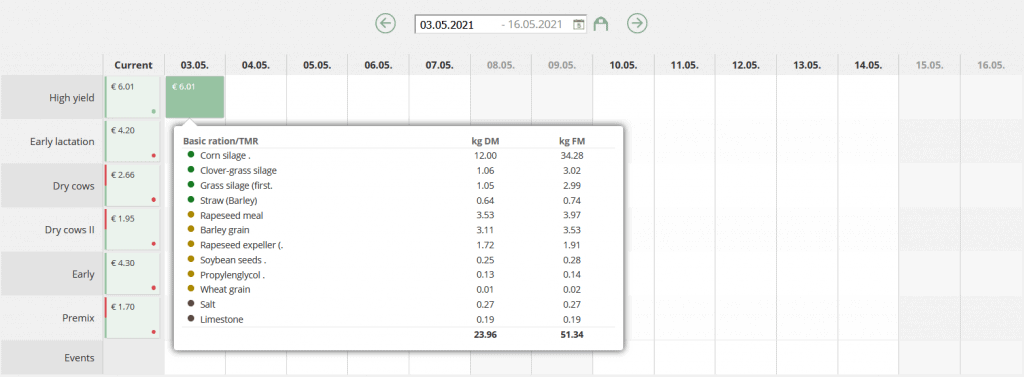Click the 06.05. column header

point(378,65)
